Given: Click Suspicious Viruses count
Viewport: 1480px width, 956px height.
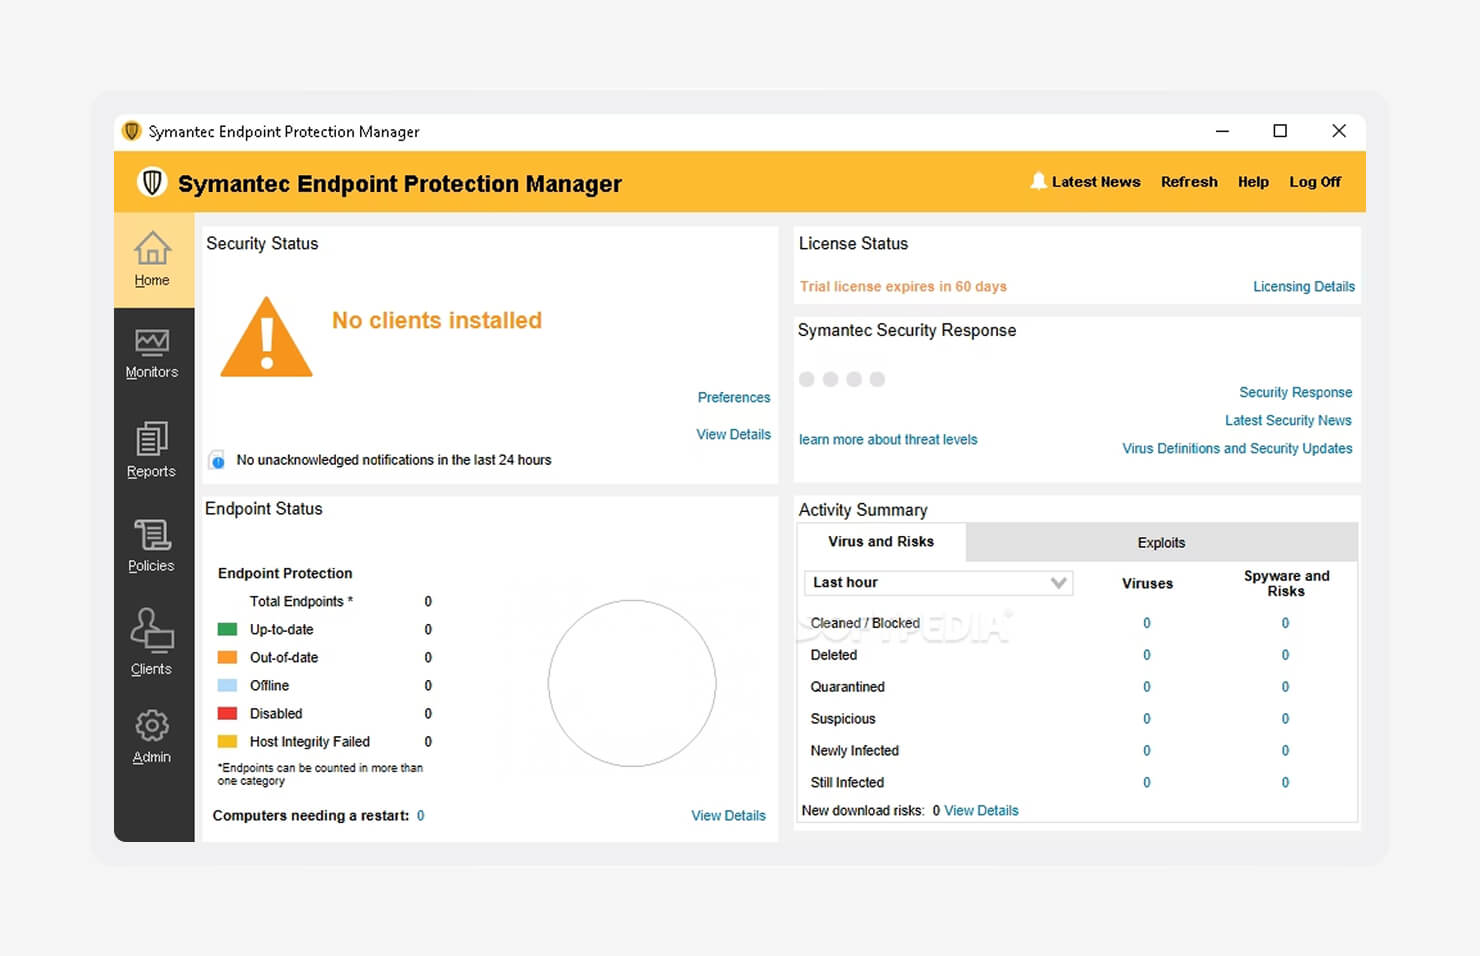Looking at the screenshot, I should click(1147, 719).
